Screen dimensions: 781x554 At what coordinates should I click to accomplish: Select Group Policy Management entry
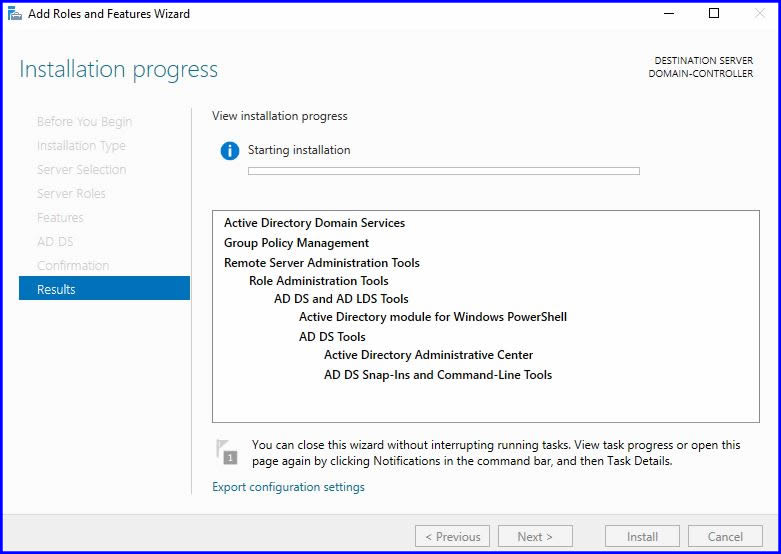[x=296, y=243]
